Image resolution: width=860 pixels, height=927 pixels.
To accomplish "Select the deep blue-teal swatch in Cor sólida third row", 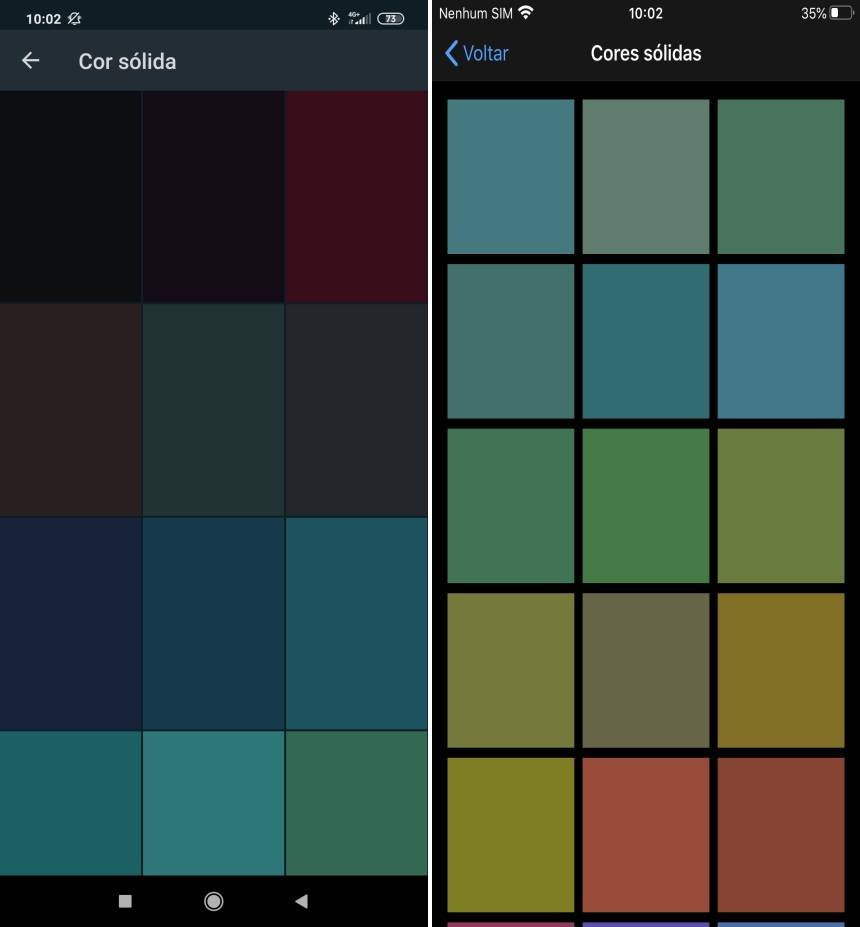I will 213,624.
